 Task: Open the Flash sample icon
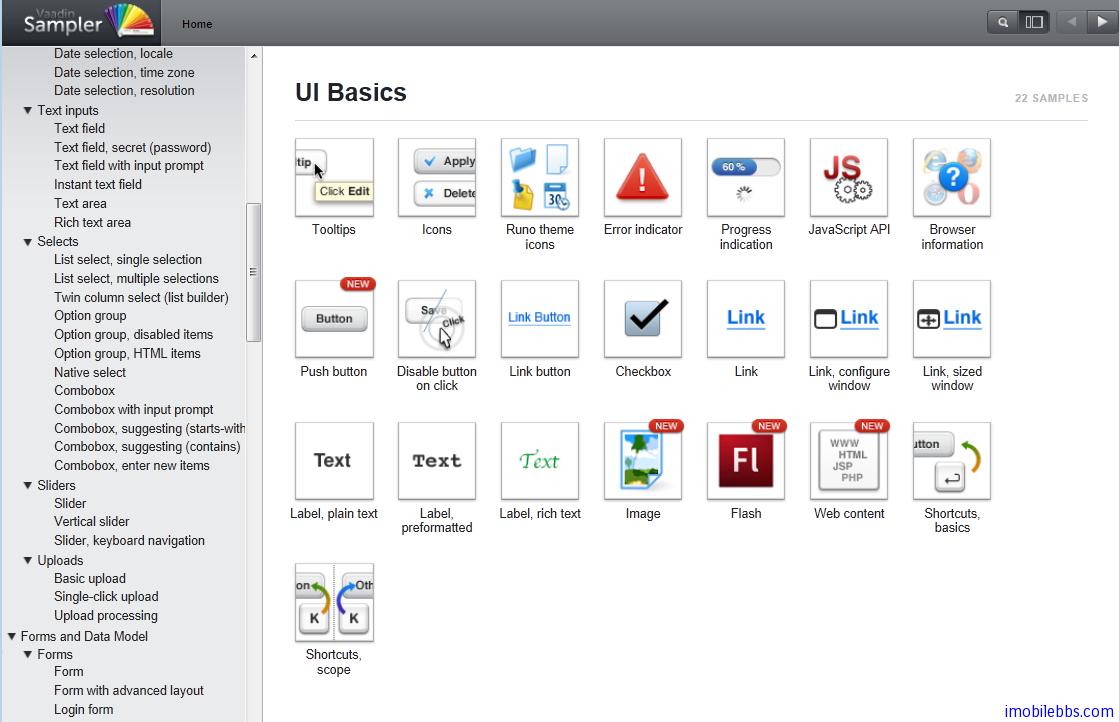(x=746, y=461)
